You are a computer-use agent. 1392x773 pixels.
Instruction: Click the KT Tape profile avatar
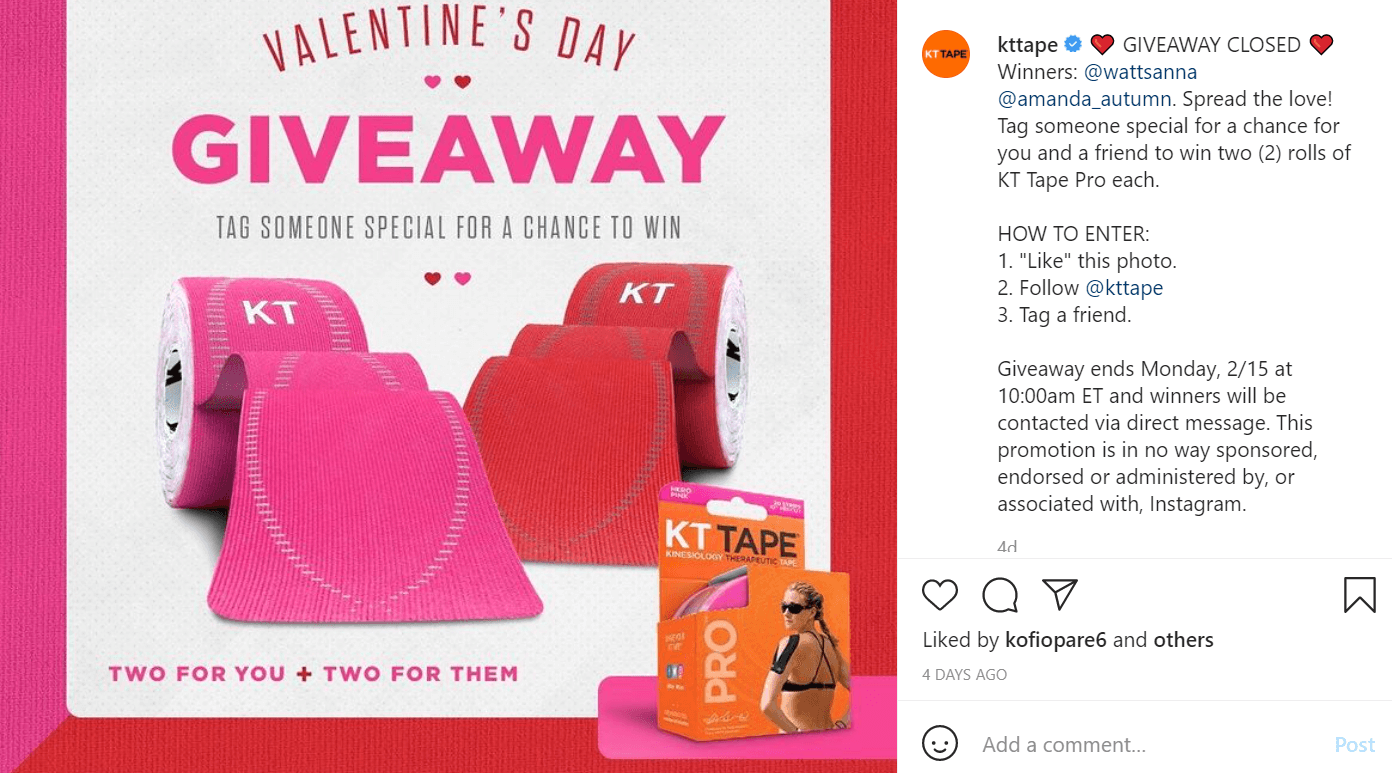(946, 54)
